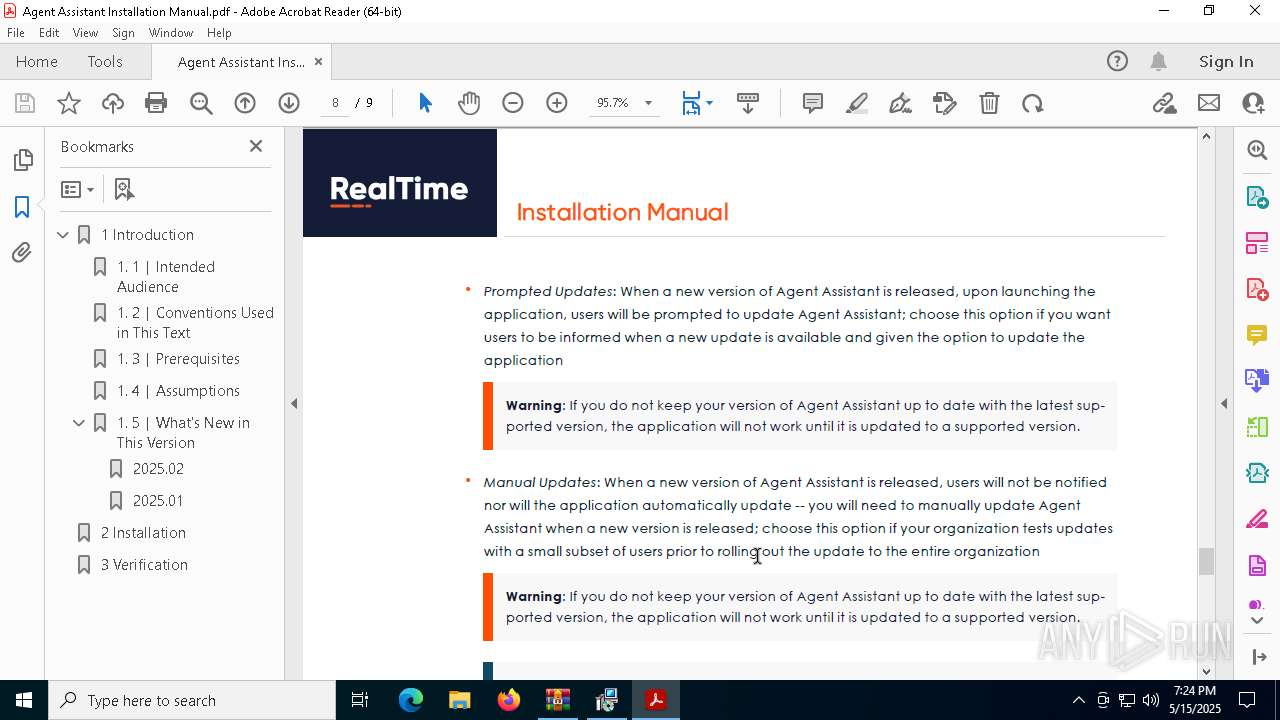Open the bookmarks options dropdown

click(x=77, y=189)
